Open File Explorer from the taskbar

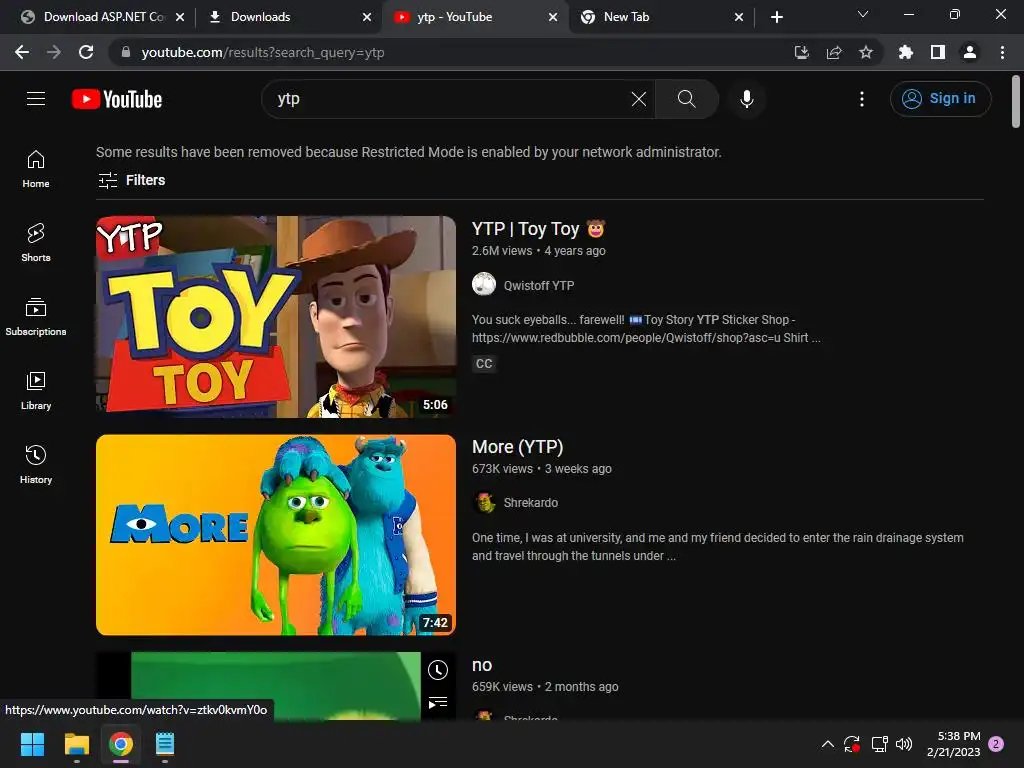pos(76,744)
